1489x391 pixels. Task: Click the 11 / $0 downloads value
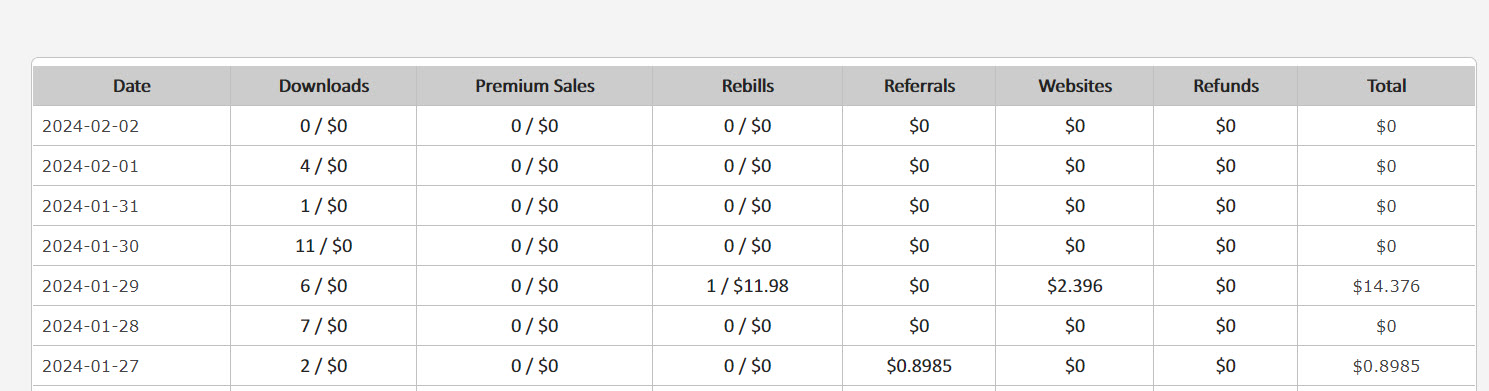[x=324, y=246]
